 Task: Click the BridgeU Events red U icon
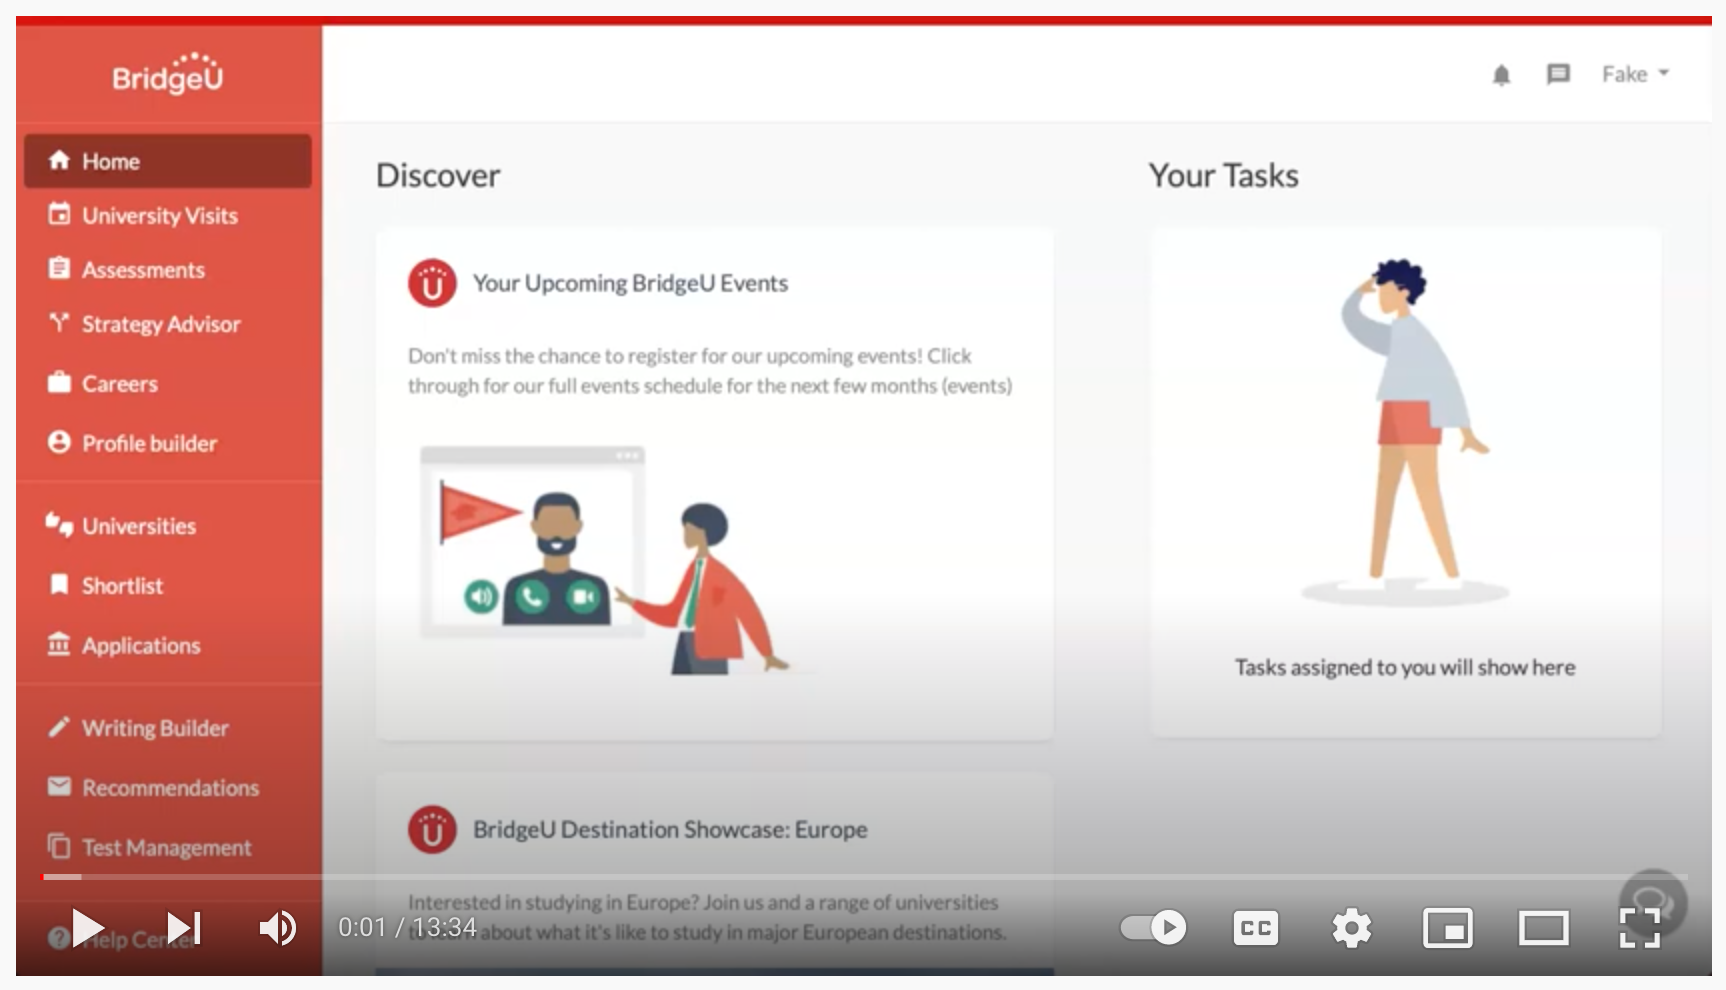432,284
